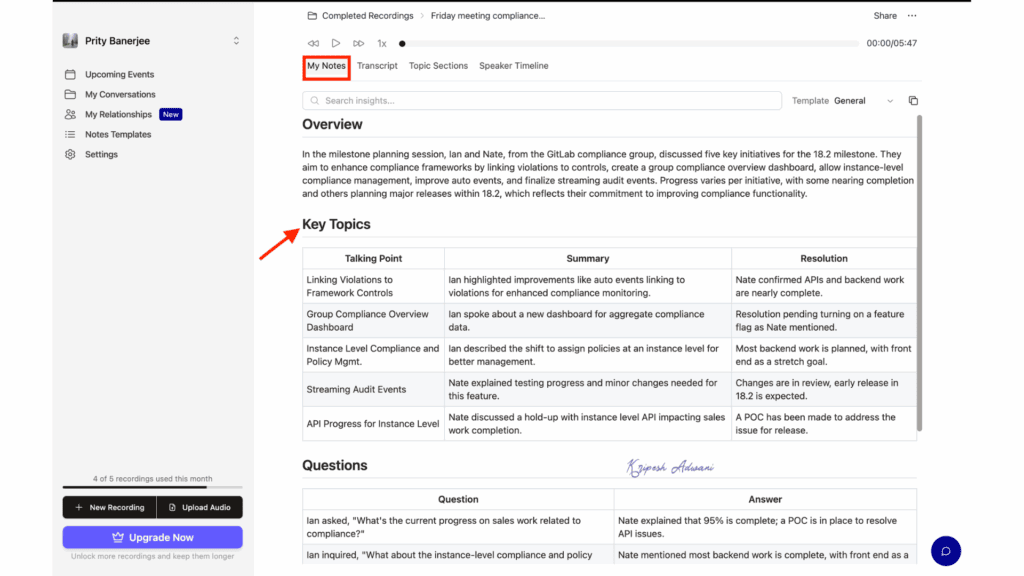Image resolution: width=1024 pixels, height=576 pixels.
Task: Go to My Relationships page
Action: (x=118, y=114)
